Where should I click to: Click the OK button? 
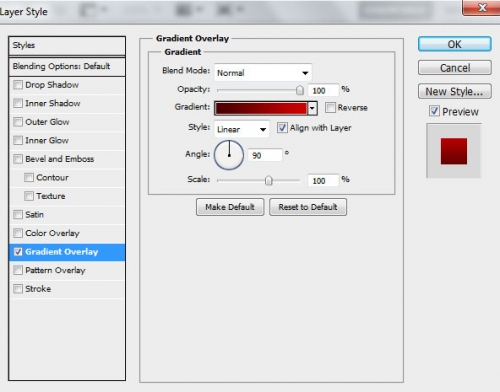(455, 44)
